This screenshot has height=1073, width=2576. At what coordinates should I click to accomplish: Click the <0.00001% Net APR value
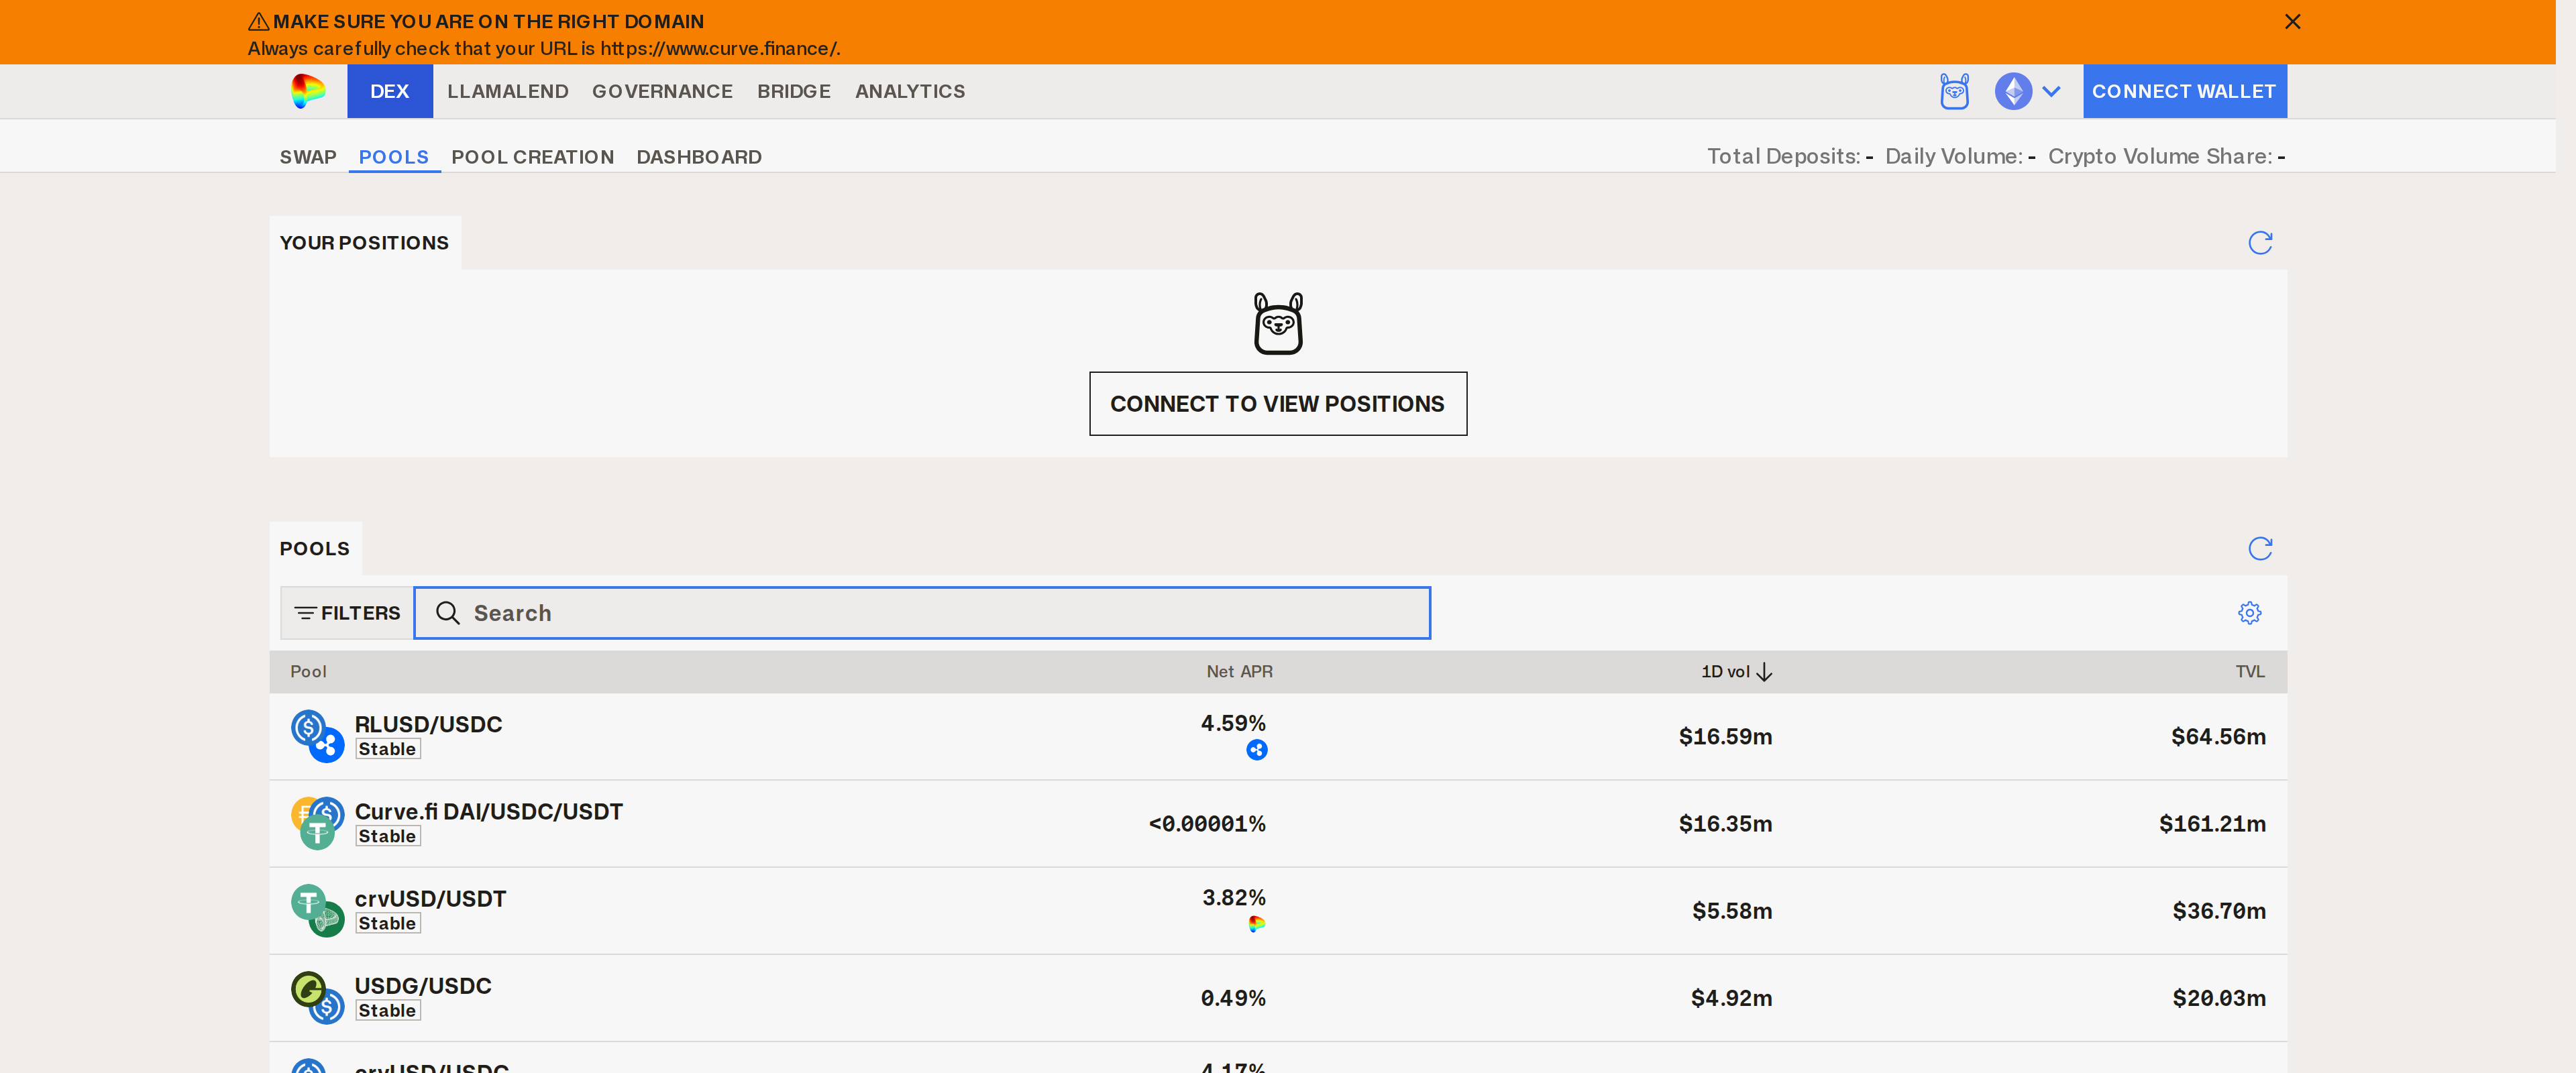tap(1207, 824)
